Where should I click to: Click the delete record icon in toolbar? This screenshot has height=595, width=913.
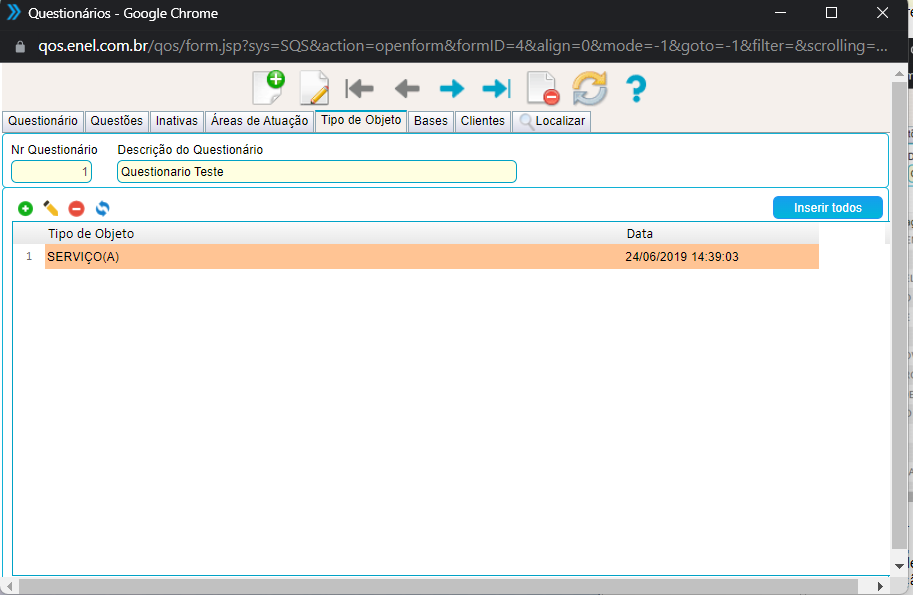coord(543,88)
